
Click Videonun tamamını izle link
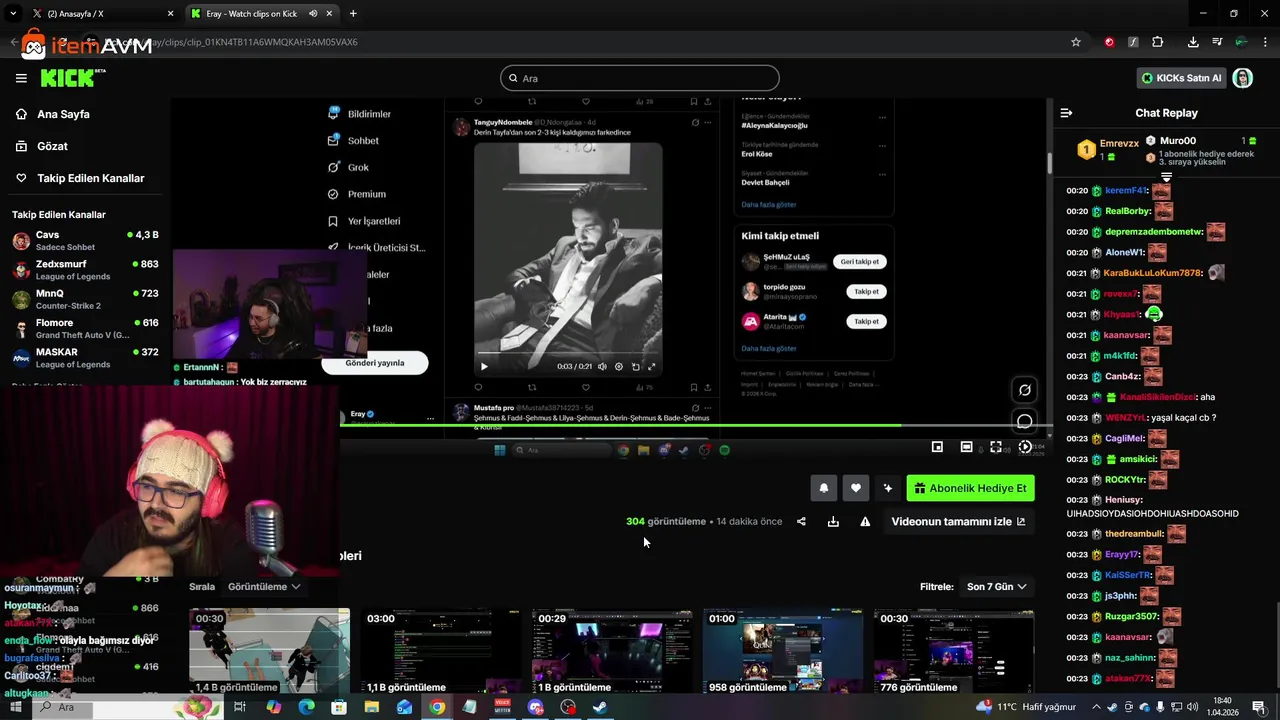pyautogui.click(x=958, y=521)
